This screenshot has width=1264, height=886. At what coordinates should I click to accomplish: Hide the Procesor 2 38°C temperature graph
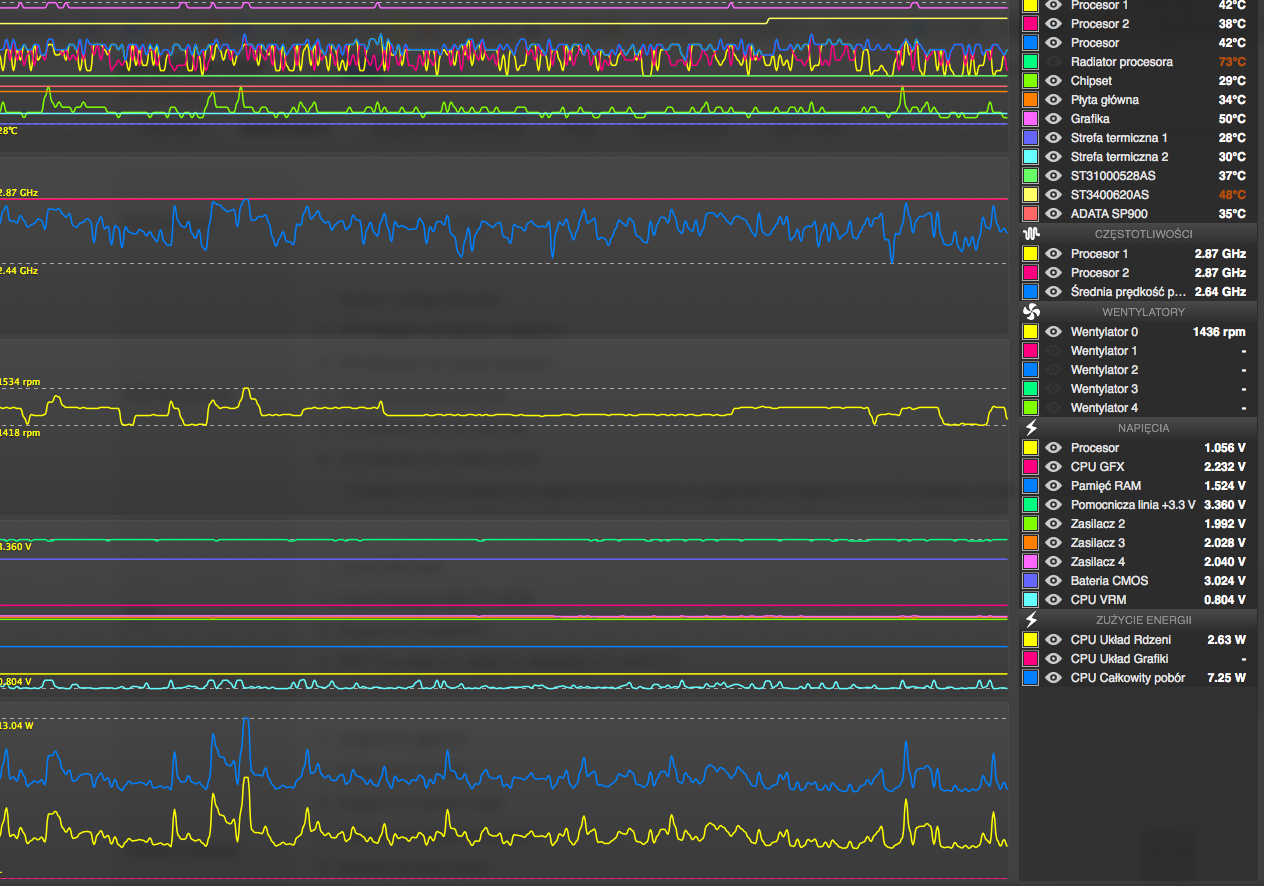pyautogui.click(x=1053, y=24)
